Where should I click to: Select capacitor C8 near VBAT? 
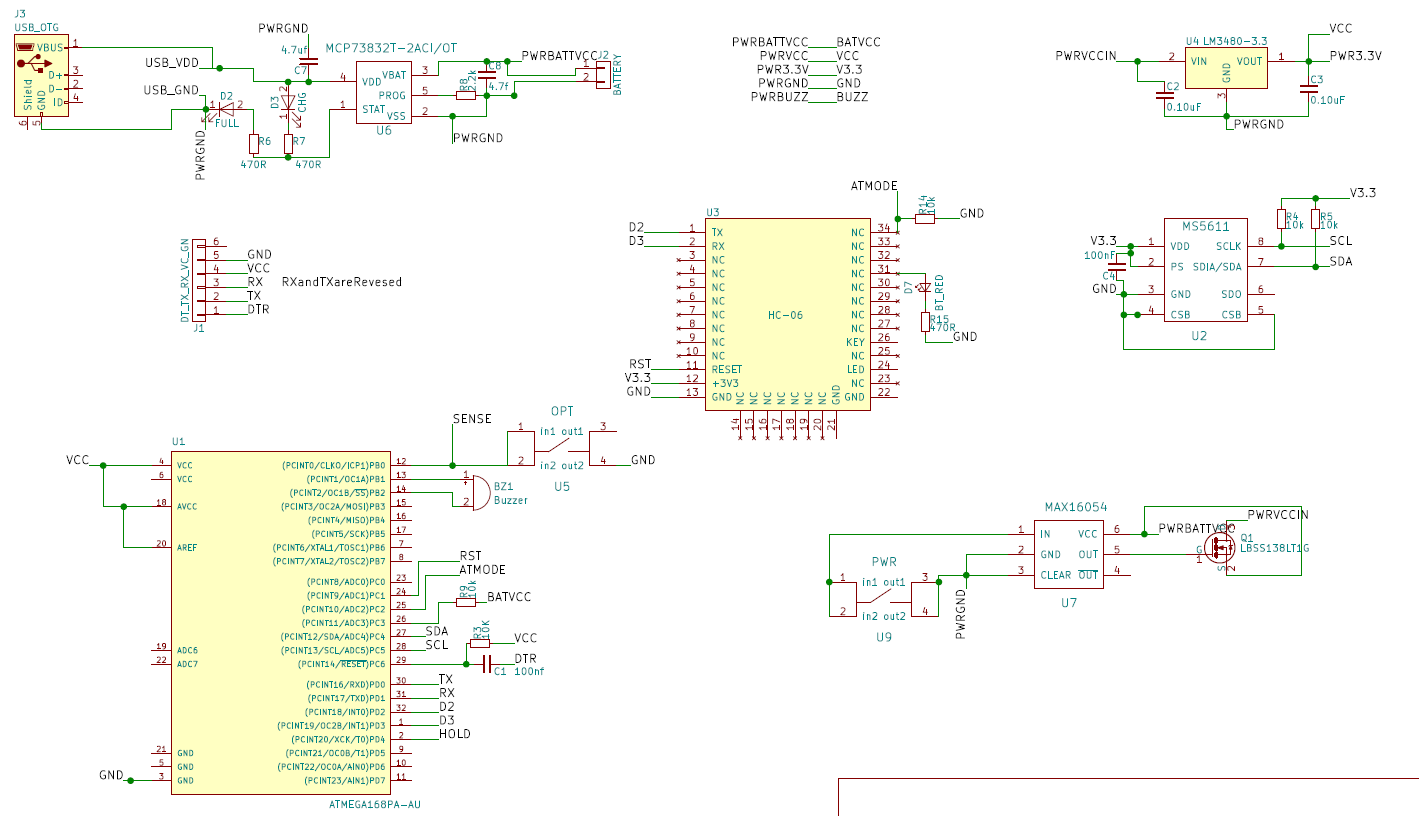pos(487,77)
